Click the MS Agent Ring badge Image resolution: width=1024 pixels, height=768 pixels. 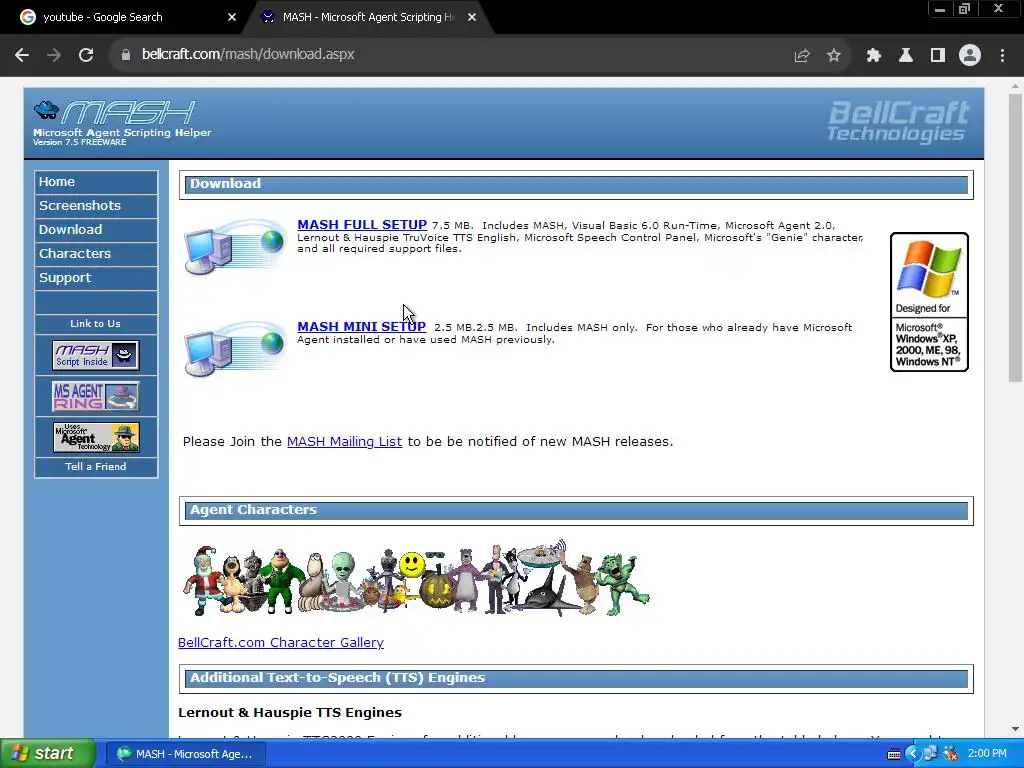pyautogui.click(x=95, y=396)
